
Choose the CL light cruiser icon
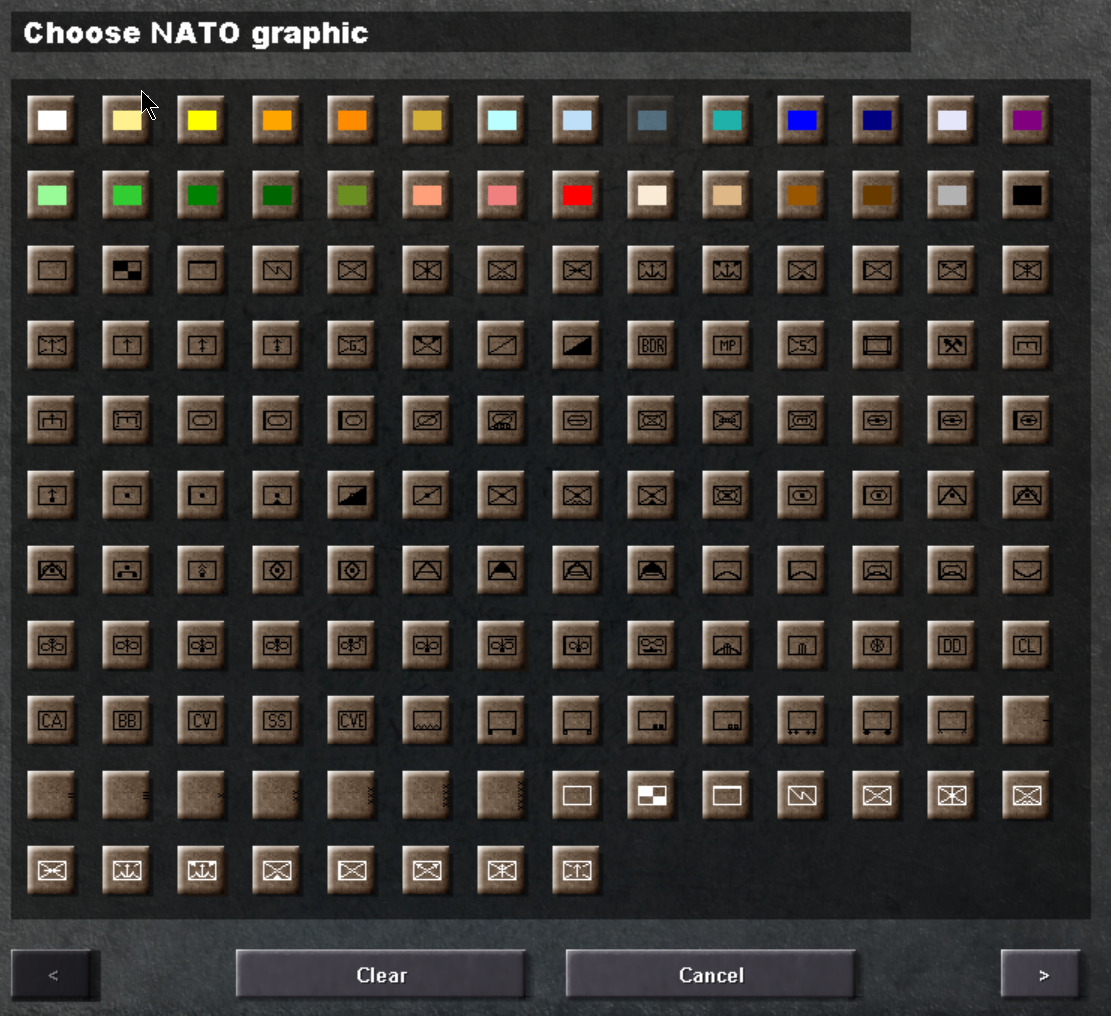pyautogui.click(x=1027, y=645)
